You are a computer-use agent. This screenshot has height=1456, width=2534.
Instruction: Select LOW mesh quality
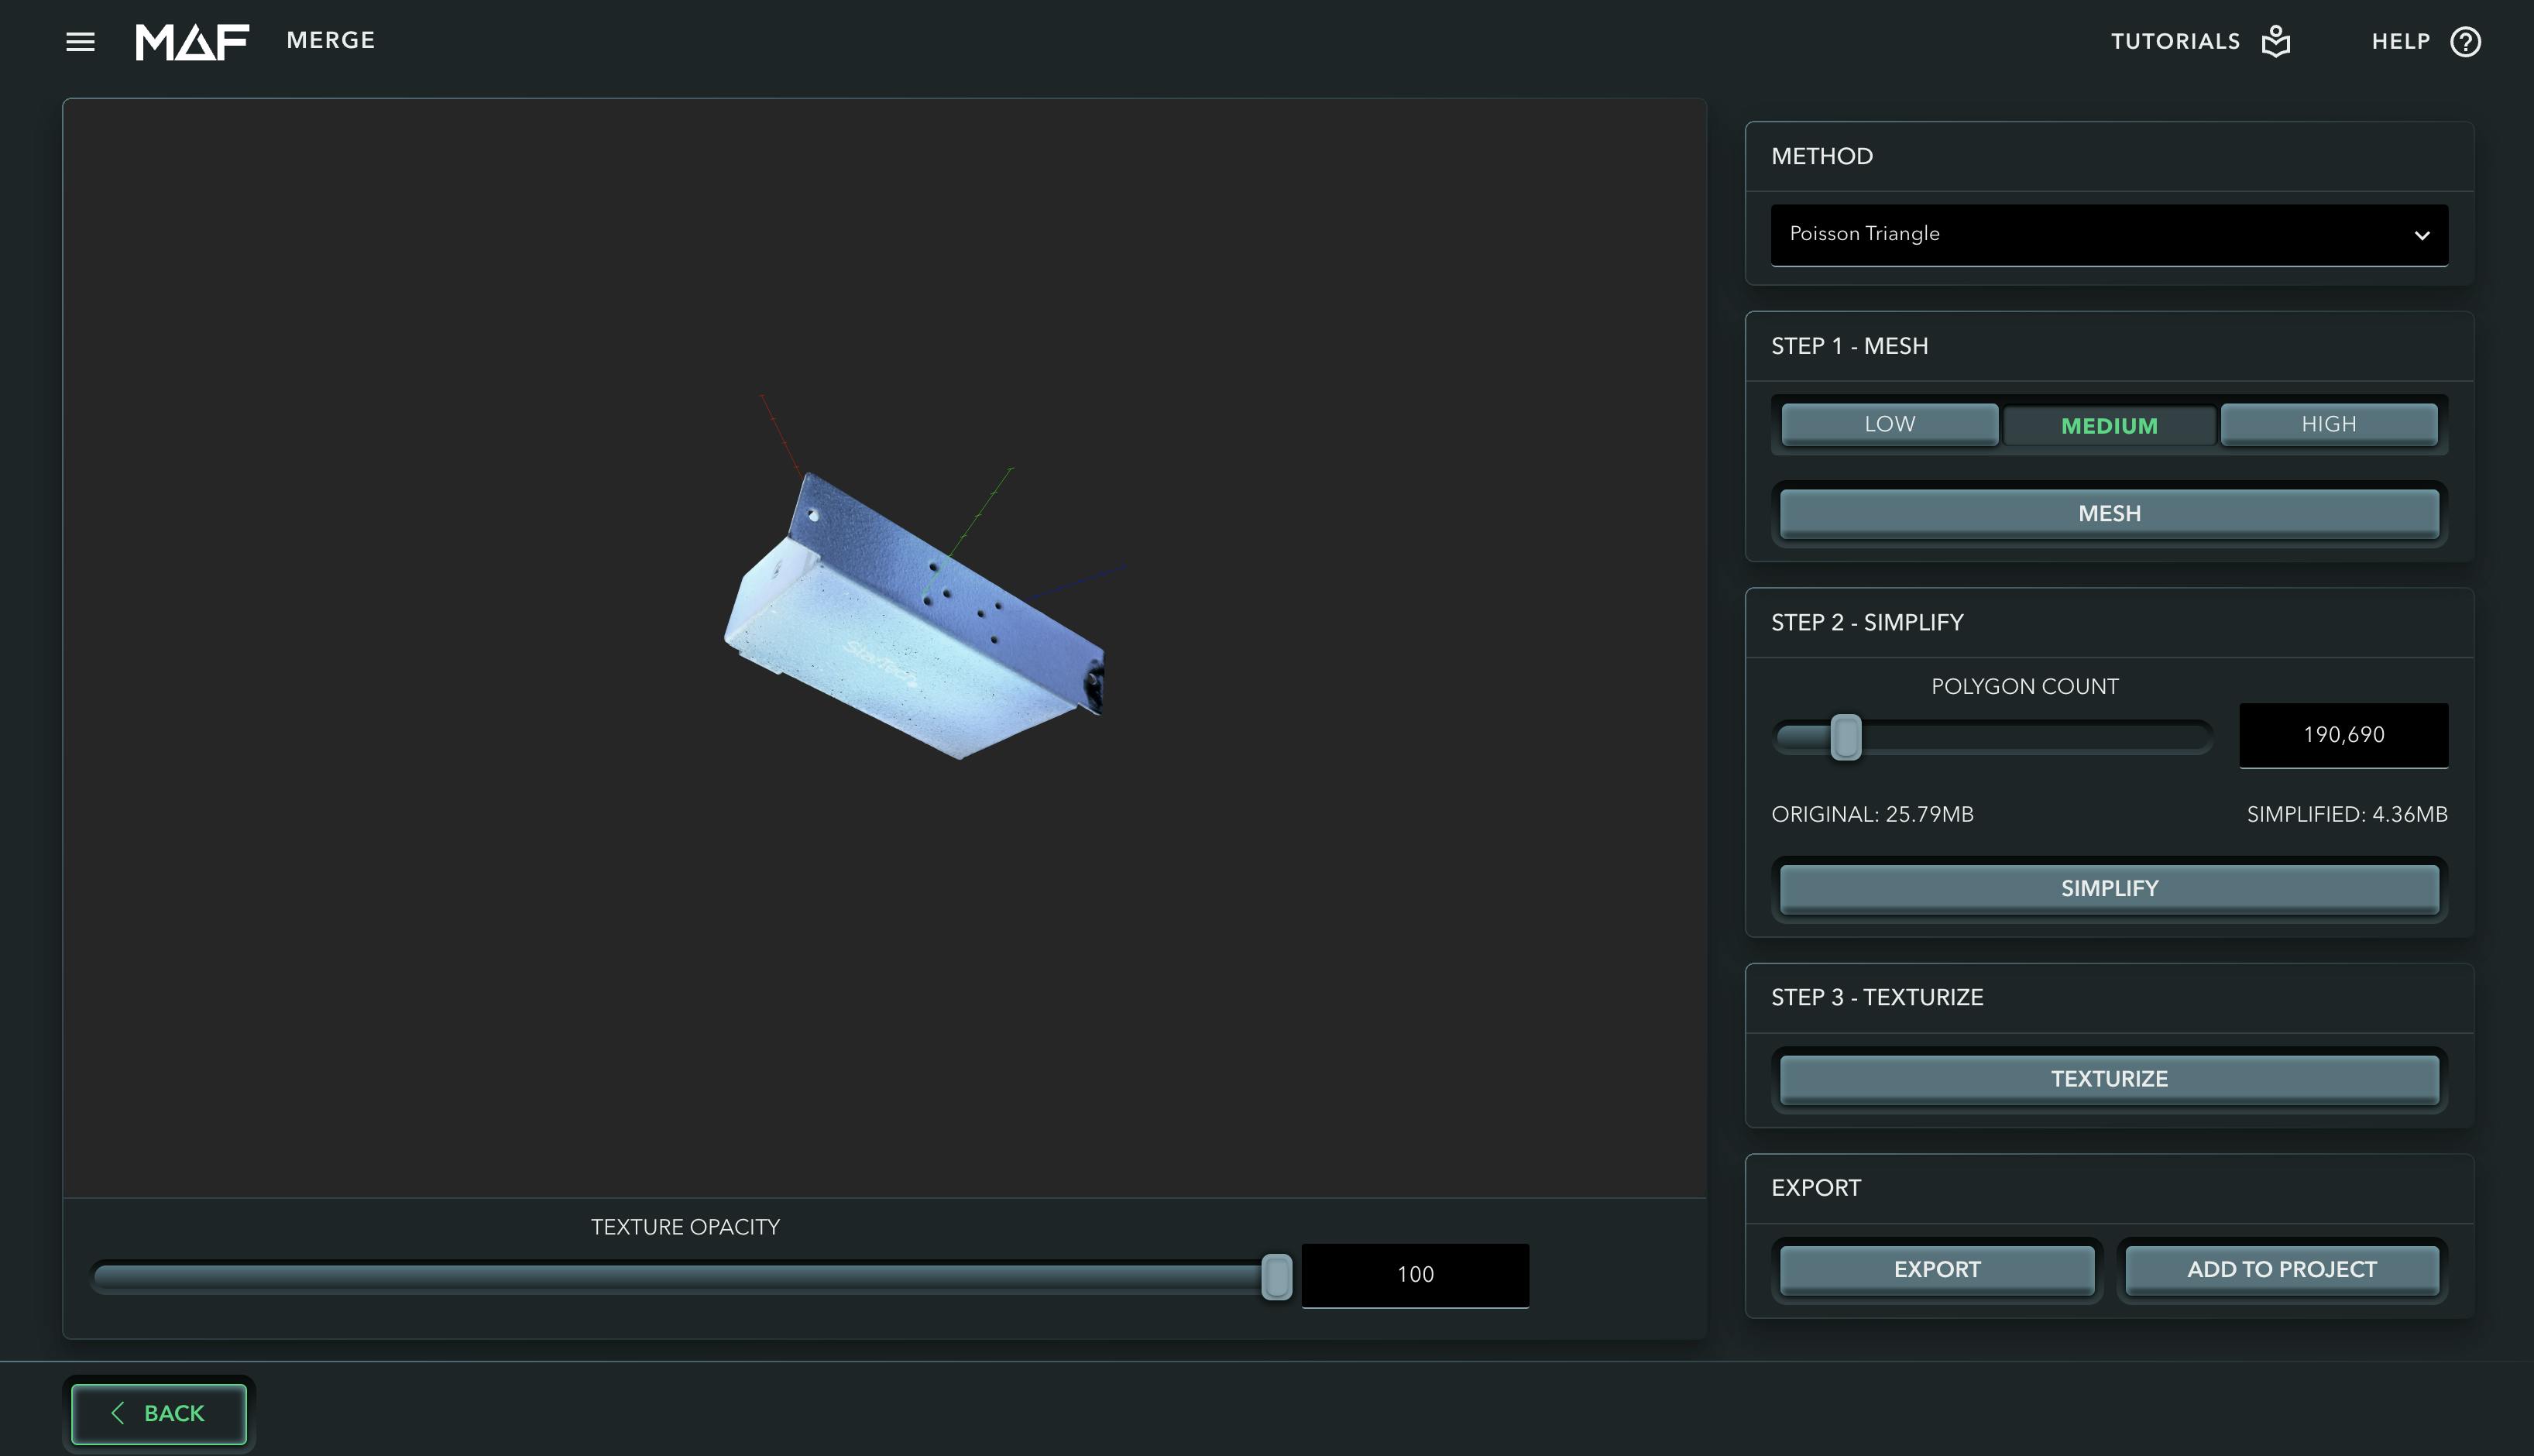tap(1889, 424)
